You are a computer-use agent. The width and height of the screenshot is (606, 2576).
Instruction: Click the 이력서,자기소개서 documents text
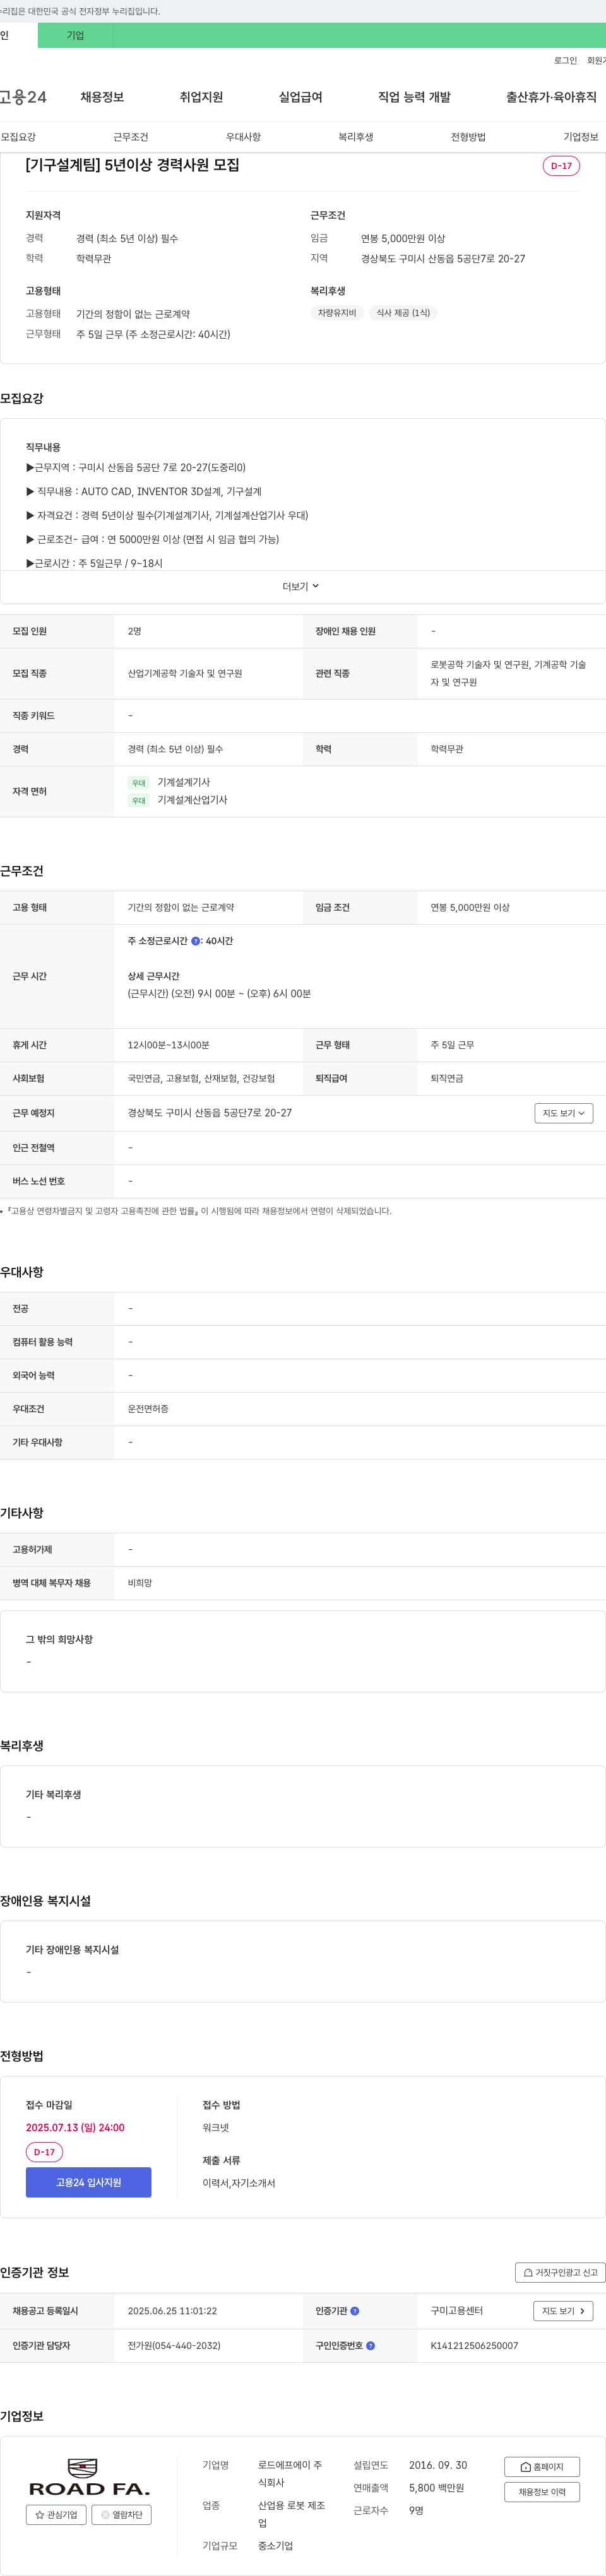pyautogui.click(x=239, y=2183)
